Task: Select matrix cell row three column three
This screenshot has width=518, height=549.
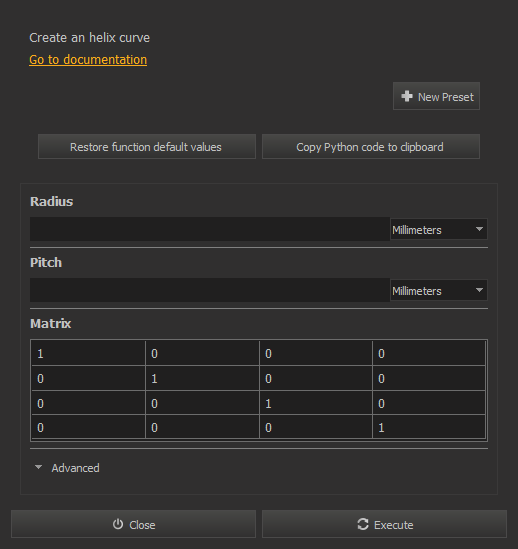Action: [316, 403]
